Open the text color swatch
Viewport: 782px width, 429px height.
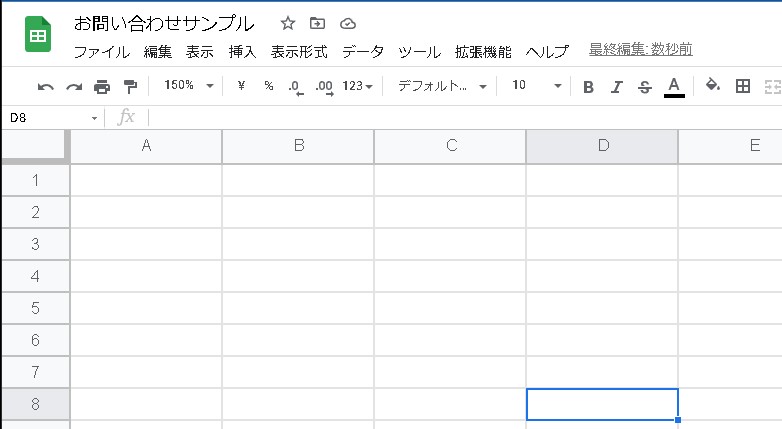click(674, 87)
